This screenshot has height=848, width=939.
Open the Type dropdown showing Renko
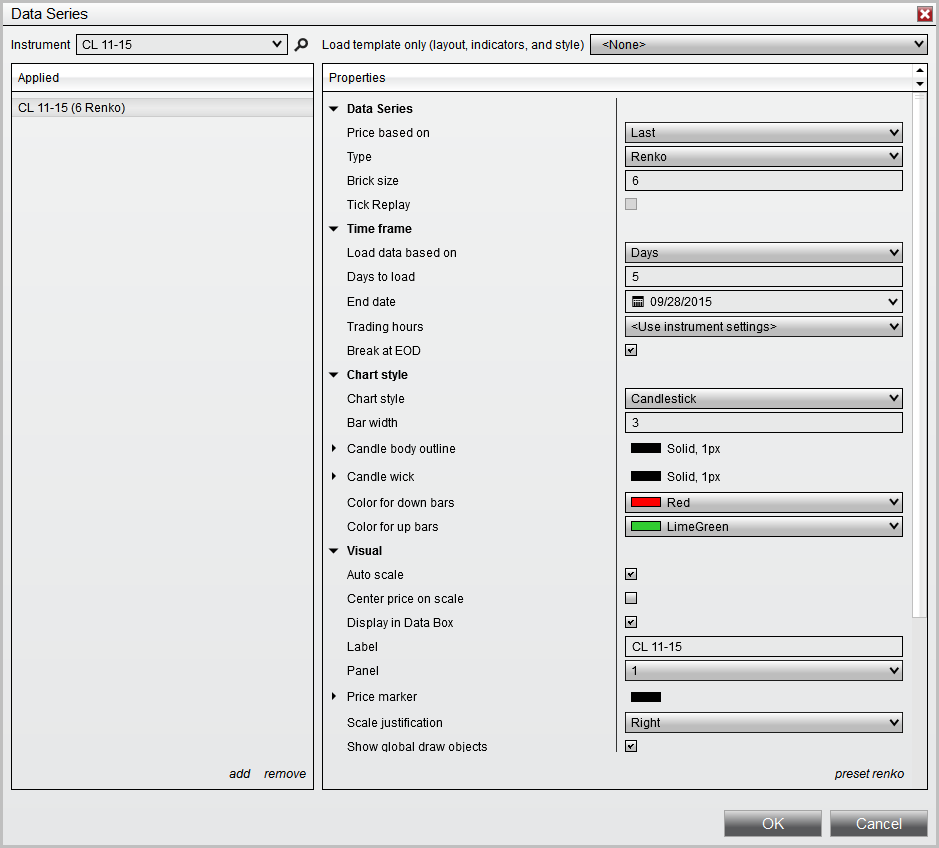764,156
